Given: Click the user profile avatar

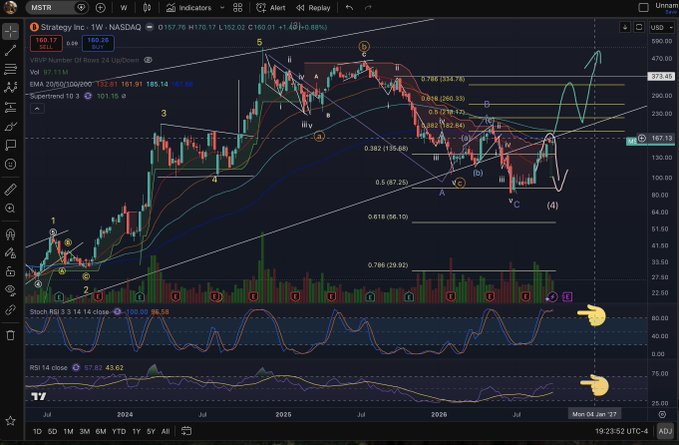Looking at the screenshot, I should pyautogui.click(x=10, y=7).
